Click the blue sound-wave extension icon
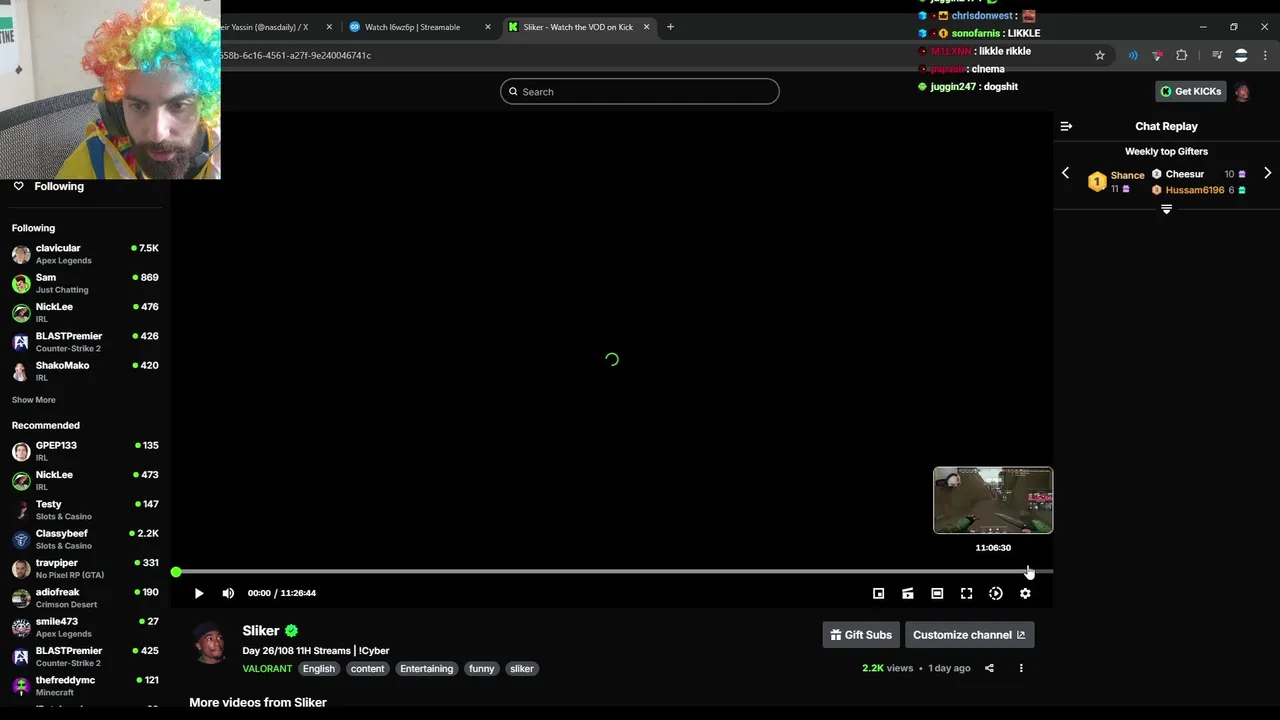1280x720 pixels. click(x=1133, y=55)
